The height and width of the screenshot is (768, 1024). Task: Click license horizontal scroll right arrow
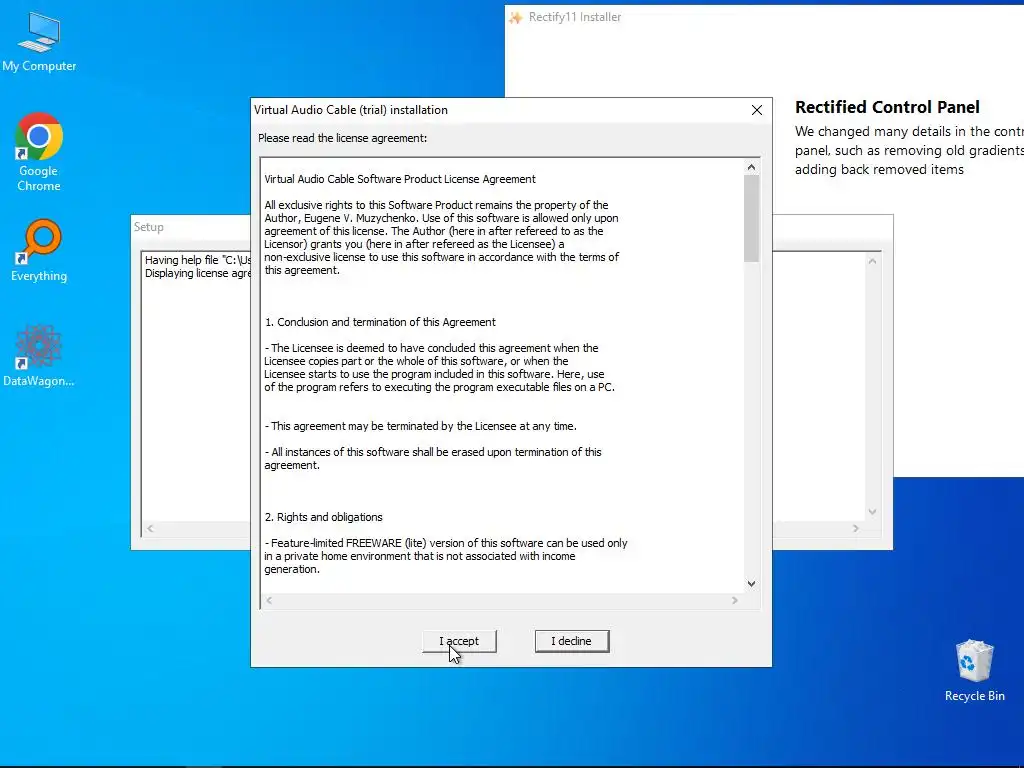pos(735,600)
